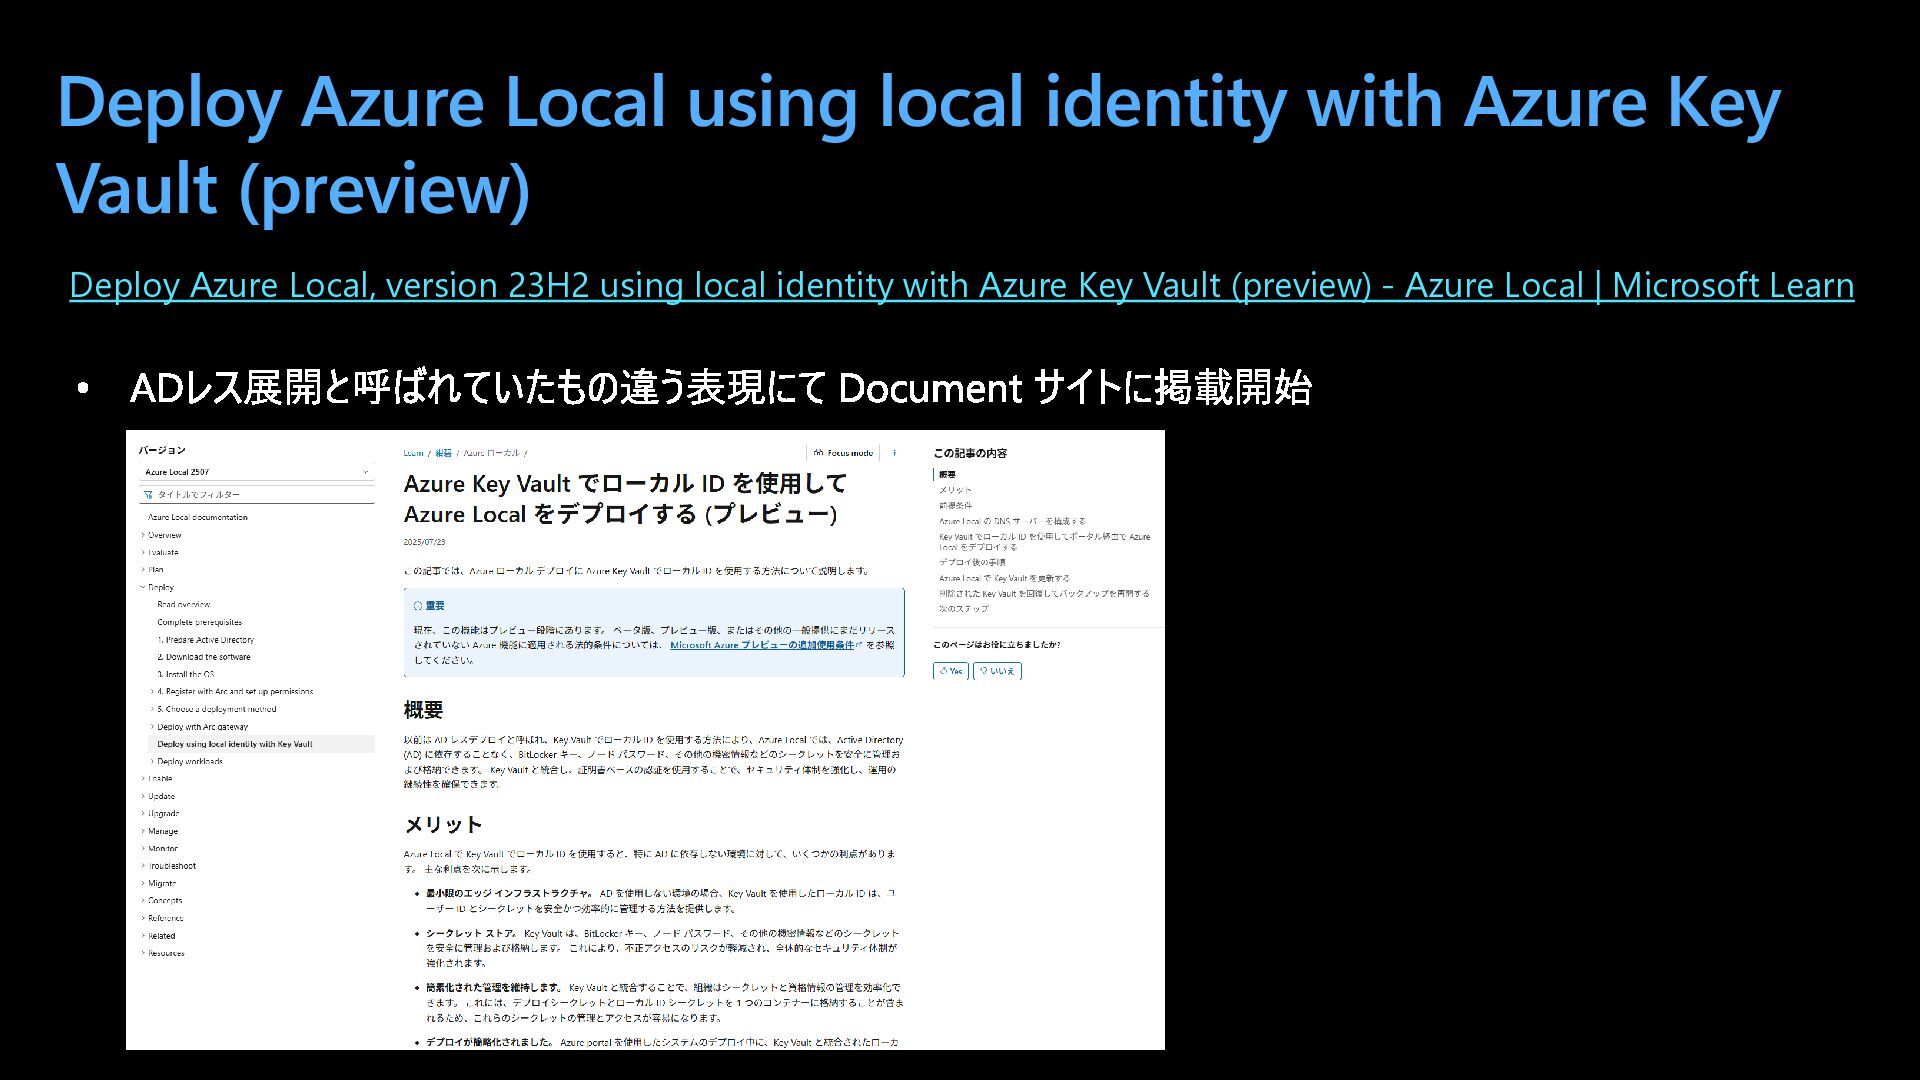1920x1080 pixels.
Task: Click the filter funnel icon in sidebar
Action: pos(148,494)
